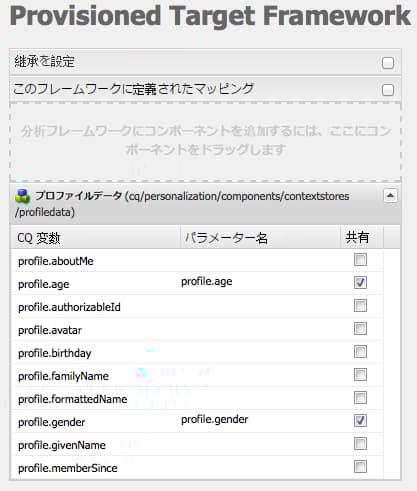This screenshot has height=491, width=417.
Task: Check the share box for profile.memberSince
Action: [x=360, y=467]
